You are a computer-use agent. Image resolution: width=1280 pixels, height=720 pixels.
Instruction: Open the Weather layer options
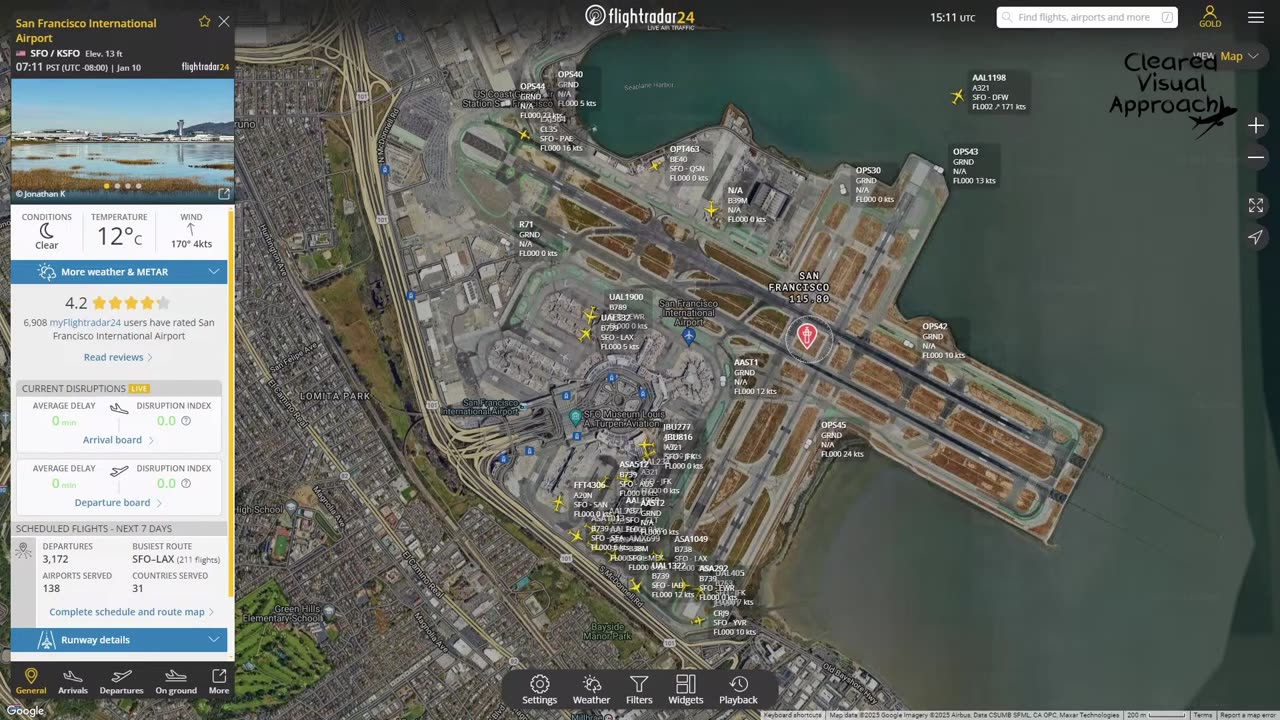click(x=591, y=690)
